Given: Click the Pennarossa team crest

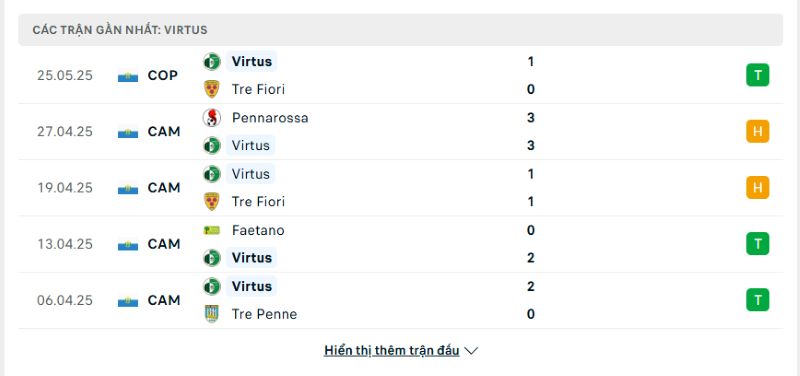Looking at the screenshot, I should coord(211,118).
